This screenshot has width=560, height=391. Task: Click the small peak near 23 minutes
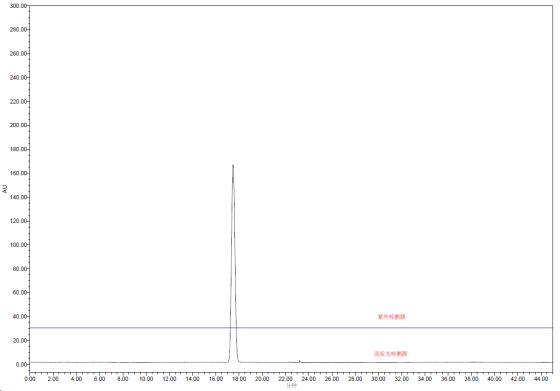pyautogui.click(x=299, y=361)
